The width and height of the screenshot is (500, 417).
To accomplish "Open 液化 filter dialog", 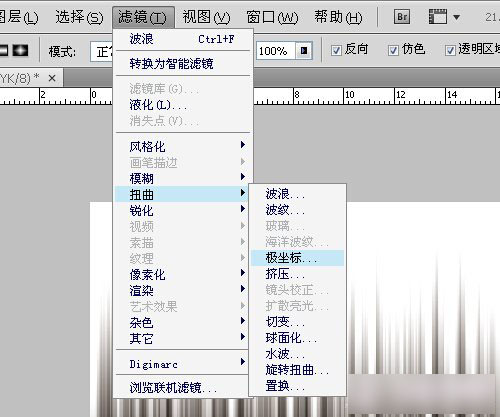I will [x=183, y=105].
